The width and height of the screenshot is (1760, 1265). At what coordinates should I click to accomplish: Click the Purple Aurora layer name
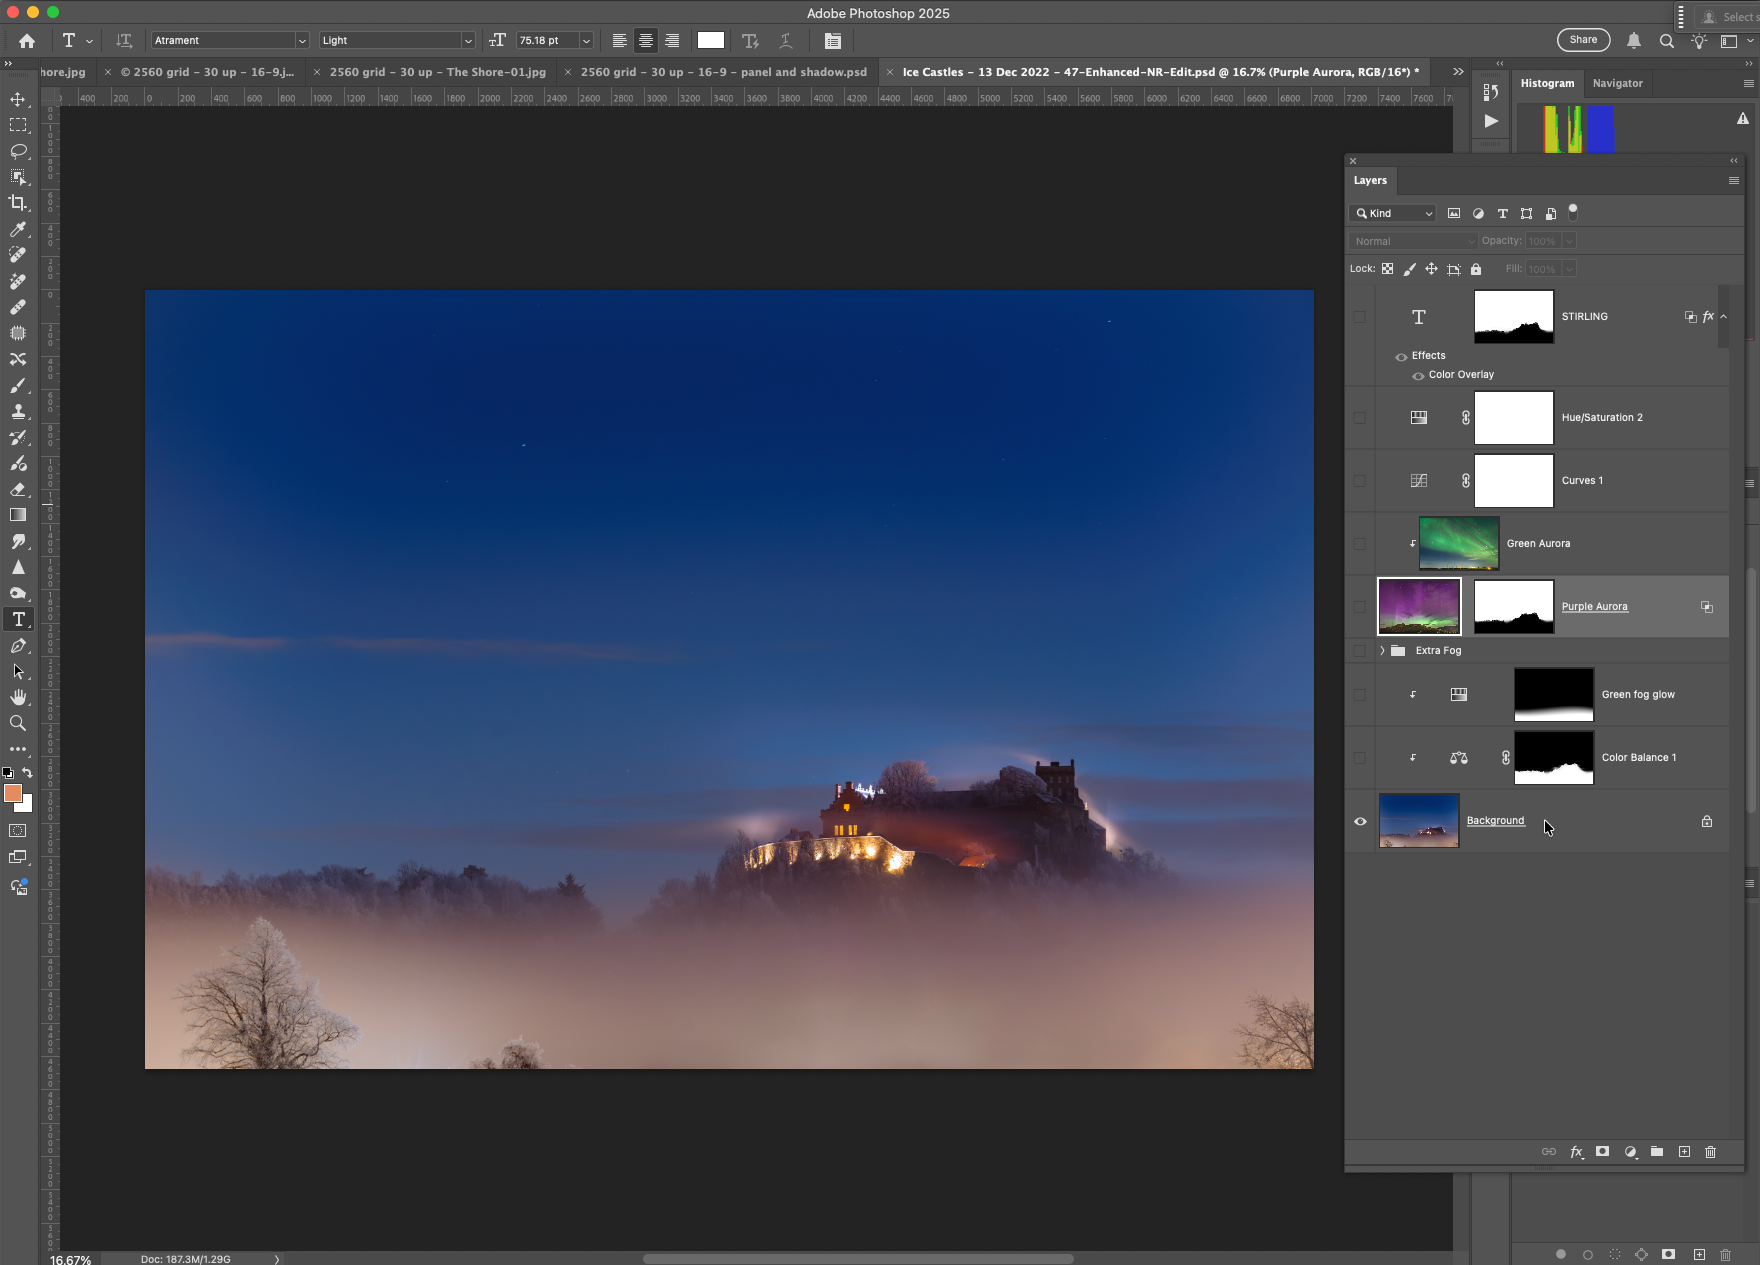[x=1594, y=607]
